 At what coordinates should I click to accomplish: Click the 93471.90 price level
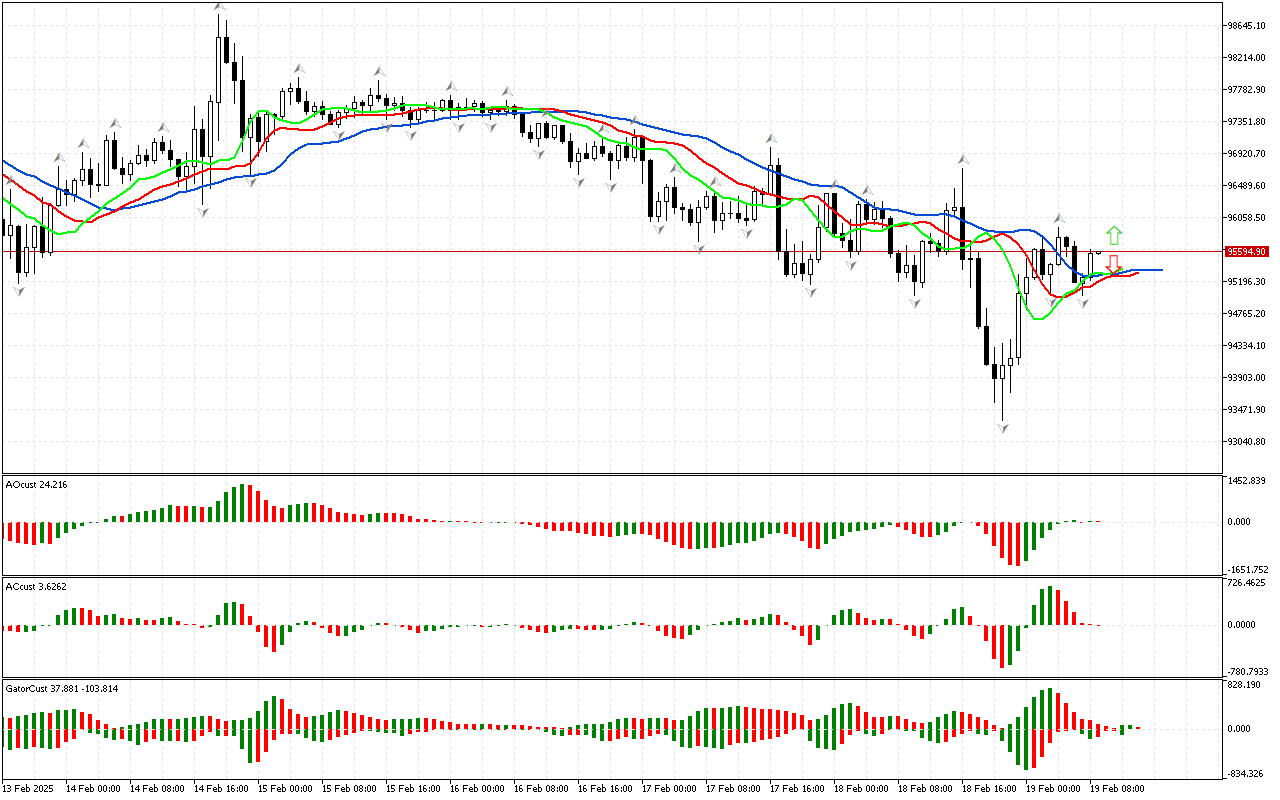[x=1246, y=410]
